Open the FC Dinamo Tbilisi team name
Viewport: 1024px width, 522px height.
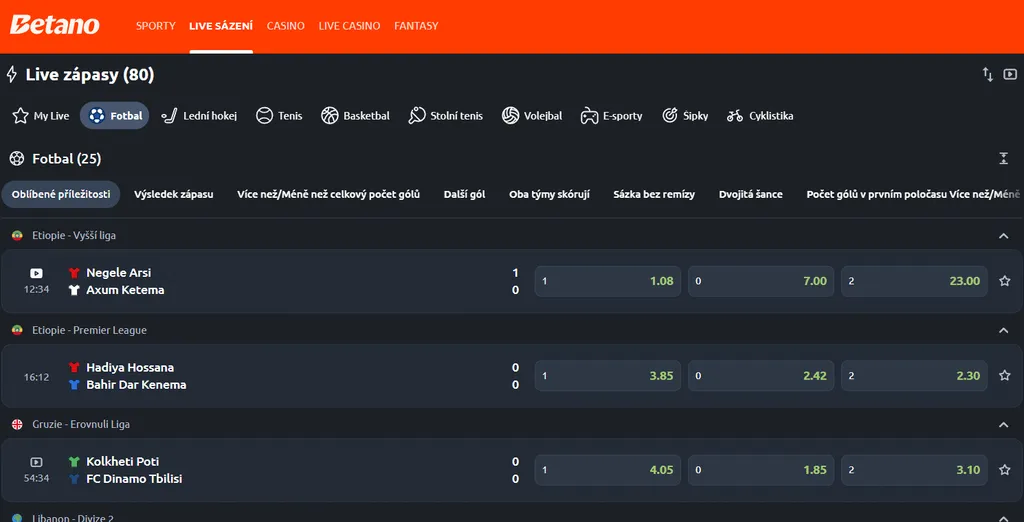[134, 479]
